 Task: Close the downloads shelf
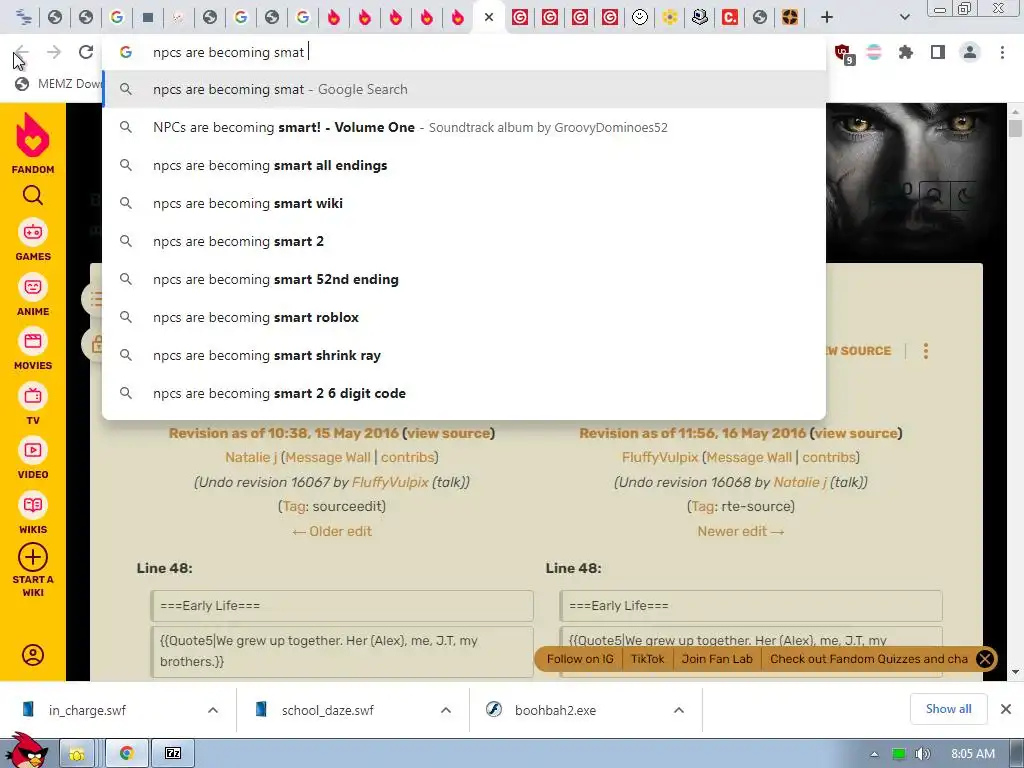click(x=1006, y=709)
